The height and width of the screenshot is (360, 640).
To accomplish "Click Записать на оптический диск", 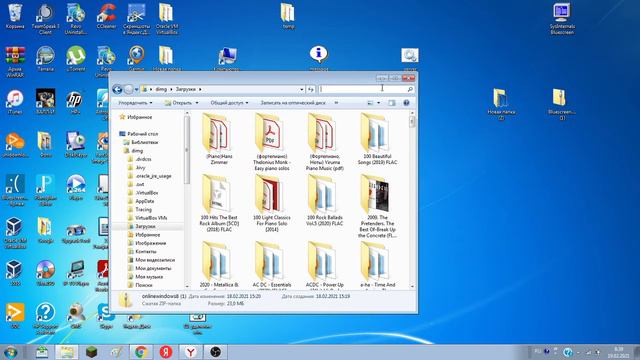I will point(293,103).
